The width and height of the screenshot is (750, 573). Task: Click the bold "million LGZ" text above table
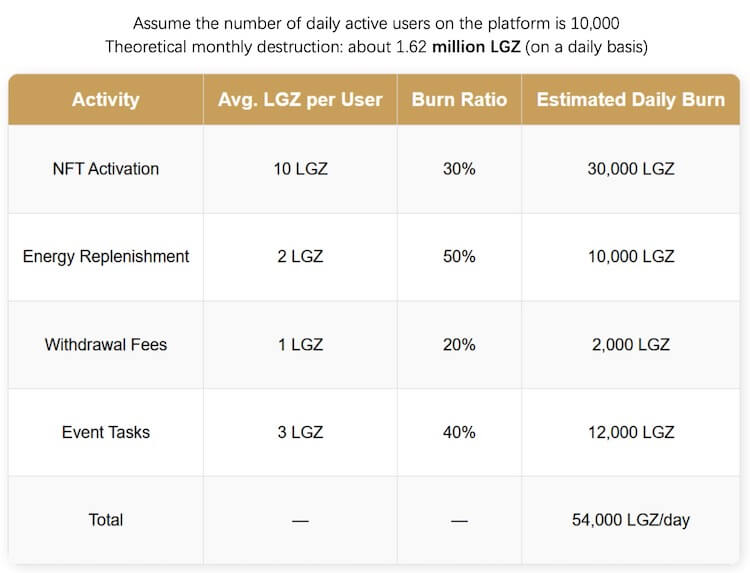pos(476,47)
